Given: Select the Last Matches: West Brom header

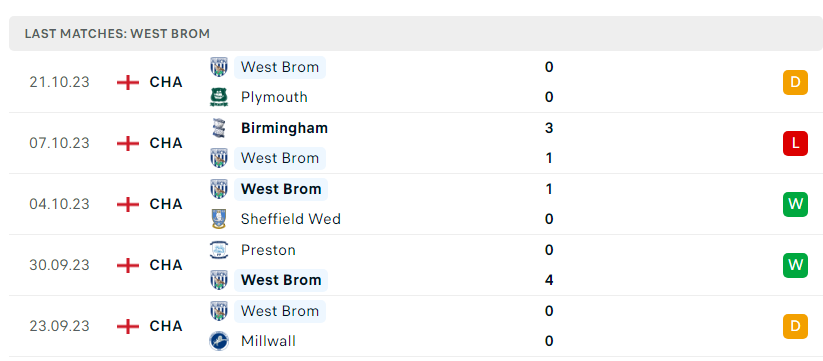Looking at the screenshot, I should (x=416, y=34).
